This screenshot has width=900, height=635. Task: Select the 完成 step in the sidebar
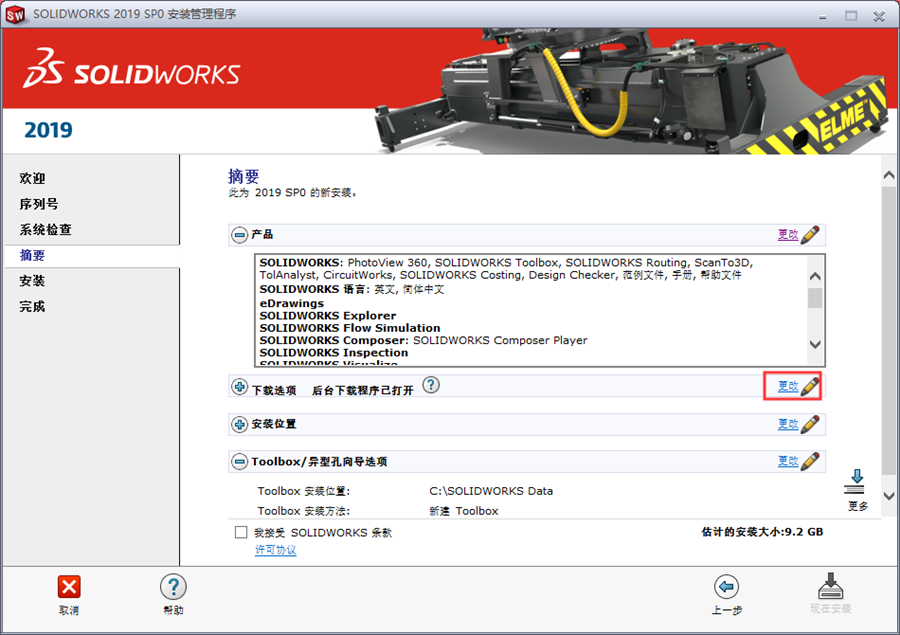tap(32, 307)
